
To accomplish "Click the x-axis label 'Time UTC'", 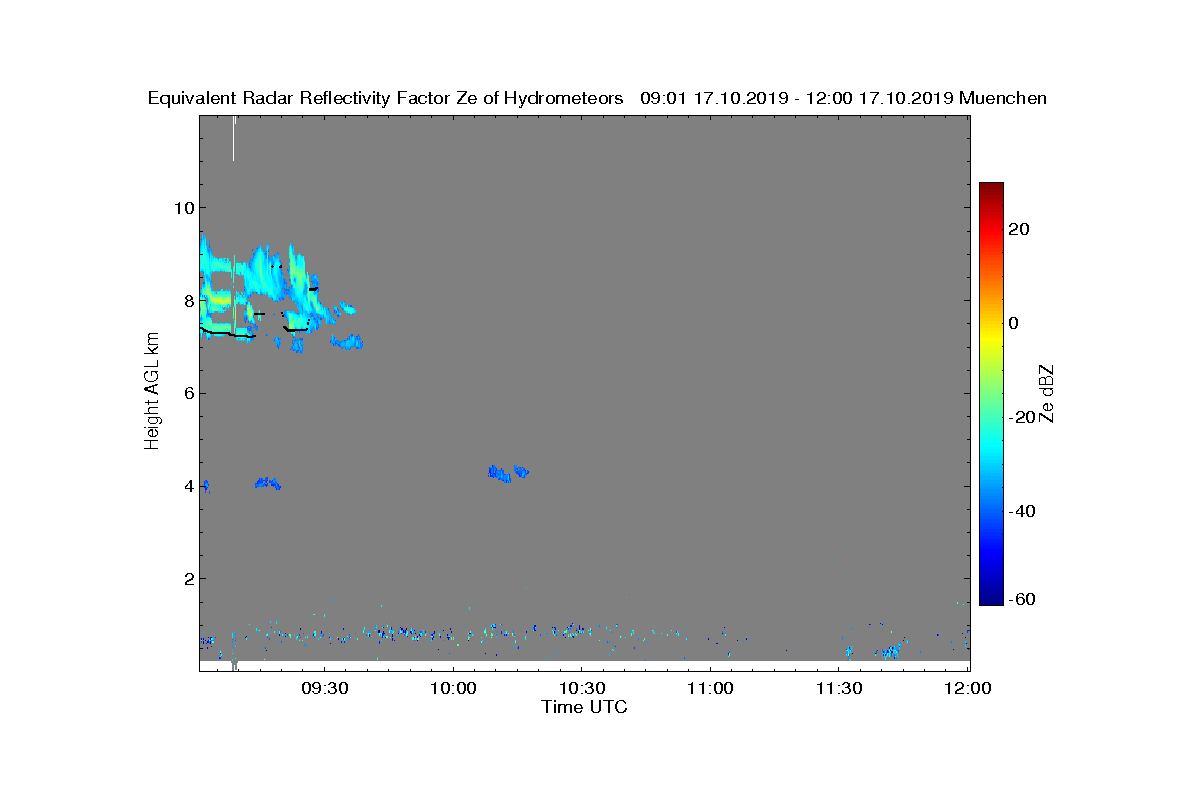I will [x=585, y=707].
